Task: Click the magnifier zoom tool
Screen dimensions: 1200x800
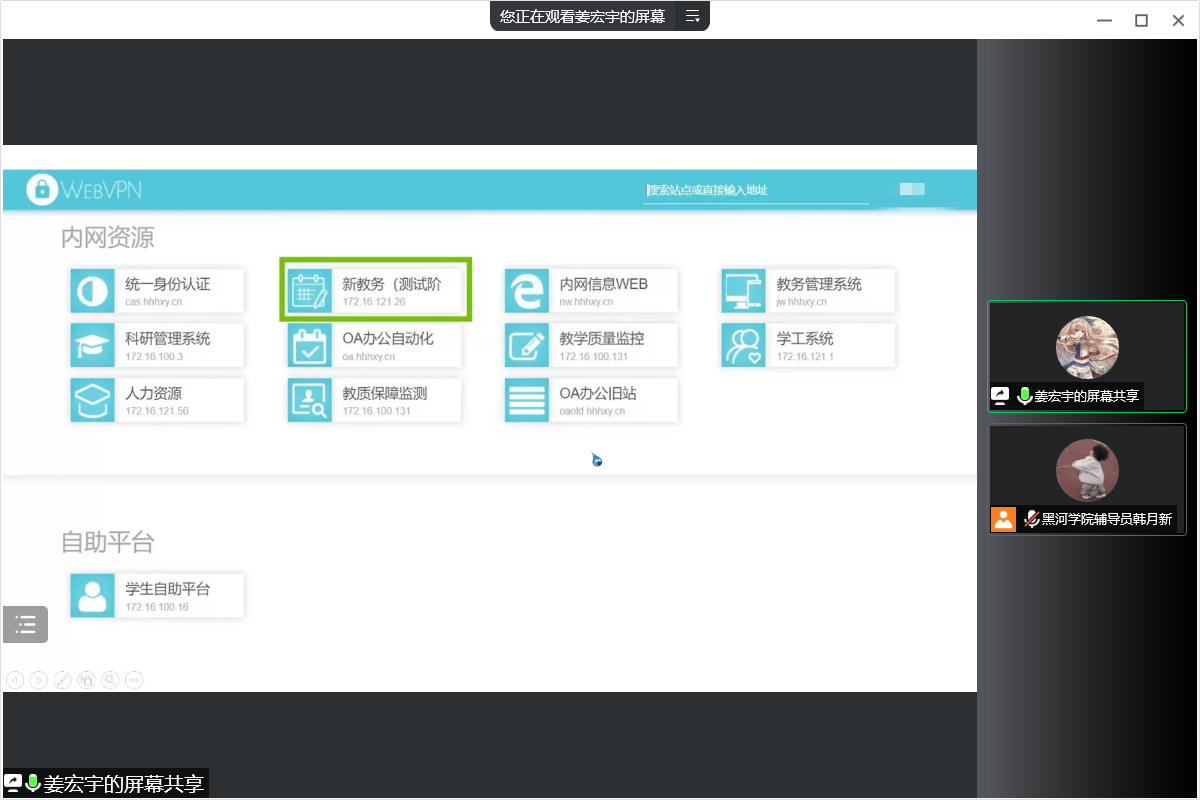Action: (110, 680)
